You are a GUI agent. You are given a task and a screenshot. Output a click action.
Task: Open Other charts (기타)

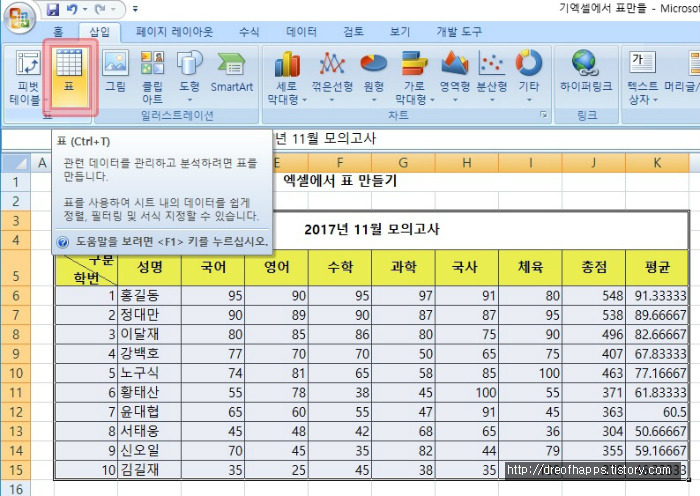(x=529, y=77)
